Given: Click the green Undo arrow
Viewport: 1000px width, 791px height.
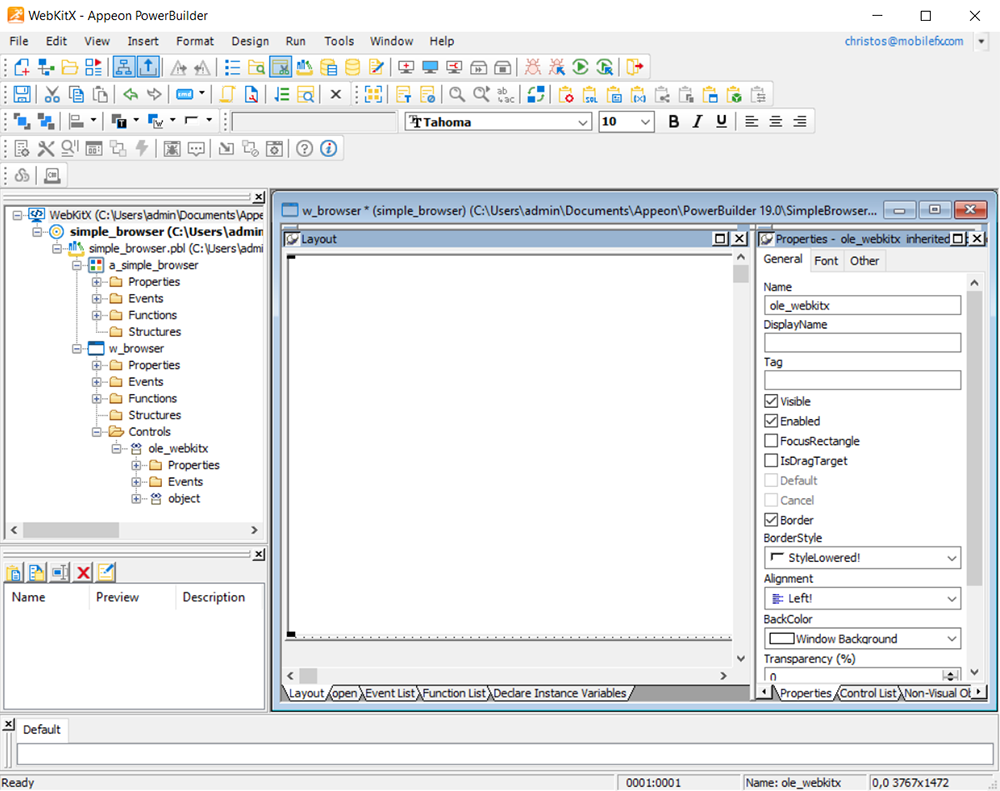Looking at the screenshot, I should (x=131, y=95).
